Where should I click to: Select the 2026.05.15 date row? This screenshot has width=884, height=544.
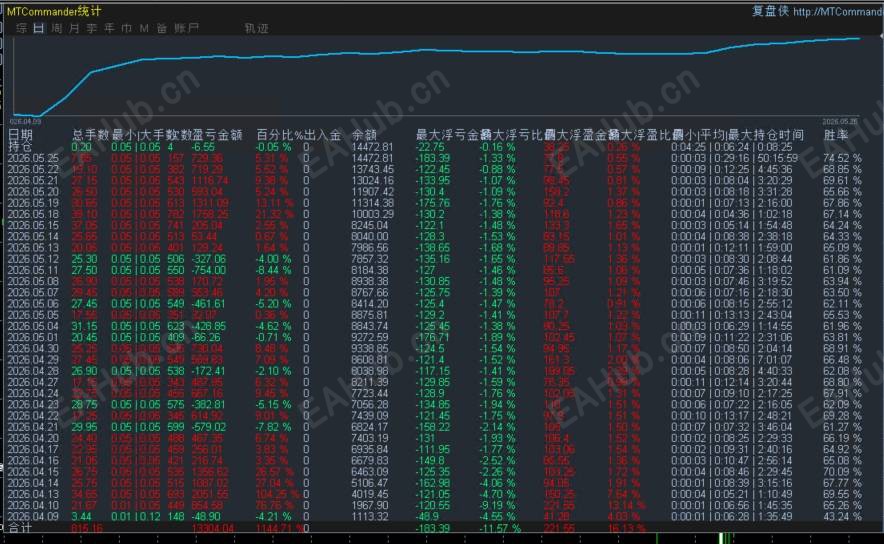tap(33, 225)
